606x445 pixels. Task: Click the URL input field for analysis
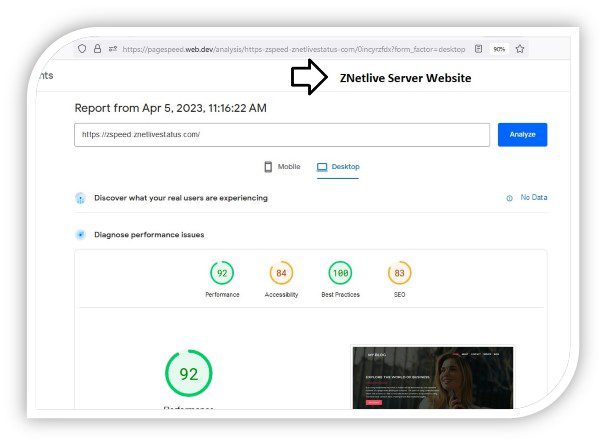(x=281, y=135)
